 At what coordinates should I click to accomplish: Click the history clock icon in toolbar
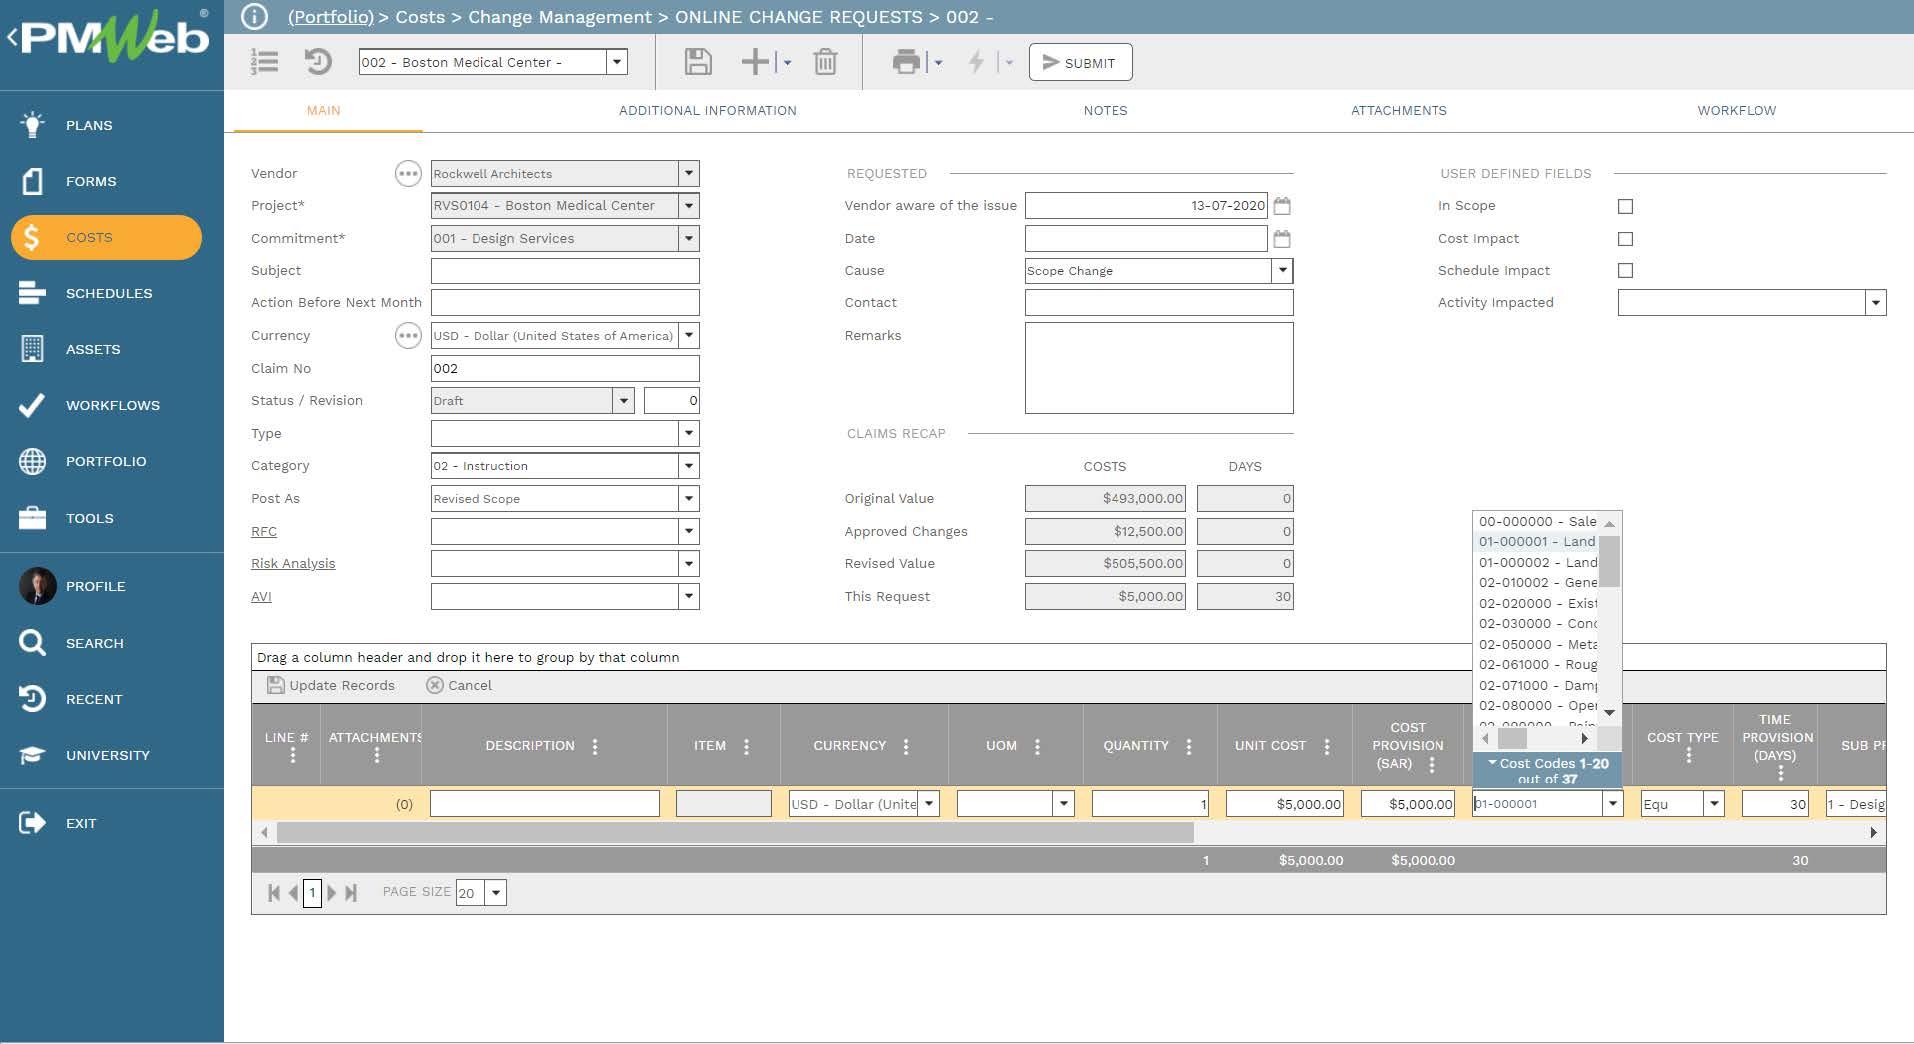(318, 62)
